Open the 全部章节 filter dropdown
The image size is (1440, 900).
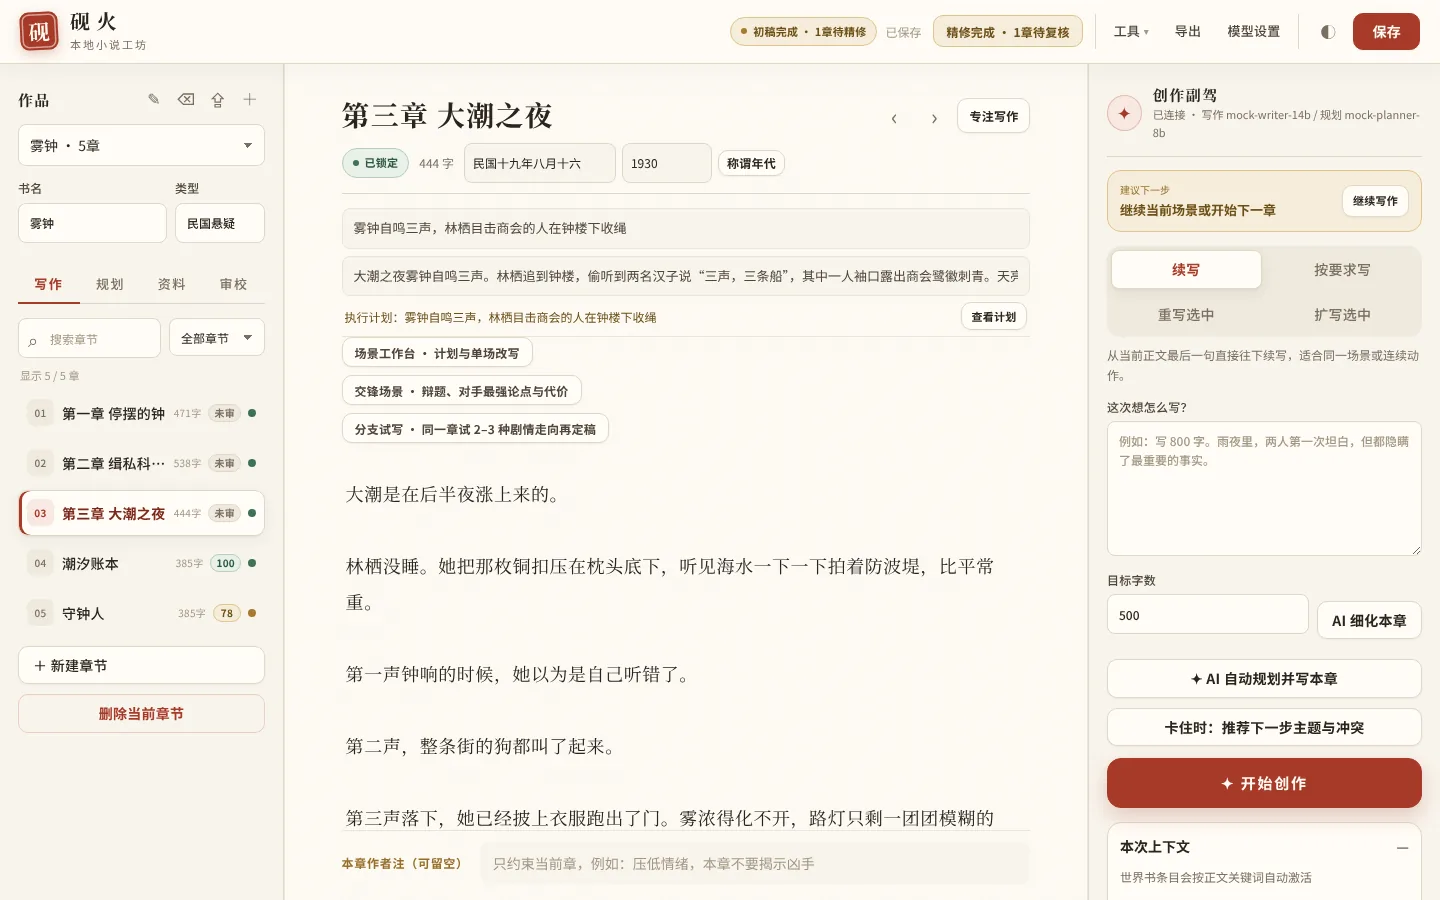click(x=216, y=338)
